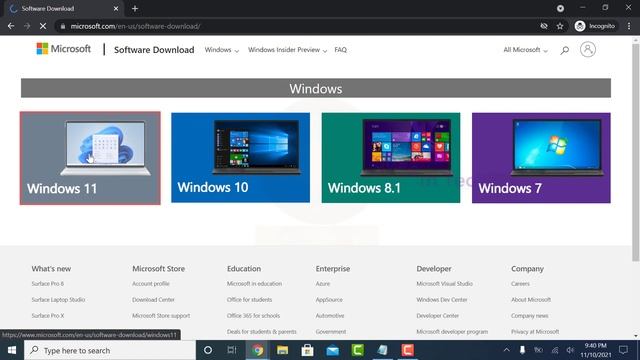Click the Software Download heading link
640x360 pixels.
(154, 50)
